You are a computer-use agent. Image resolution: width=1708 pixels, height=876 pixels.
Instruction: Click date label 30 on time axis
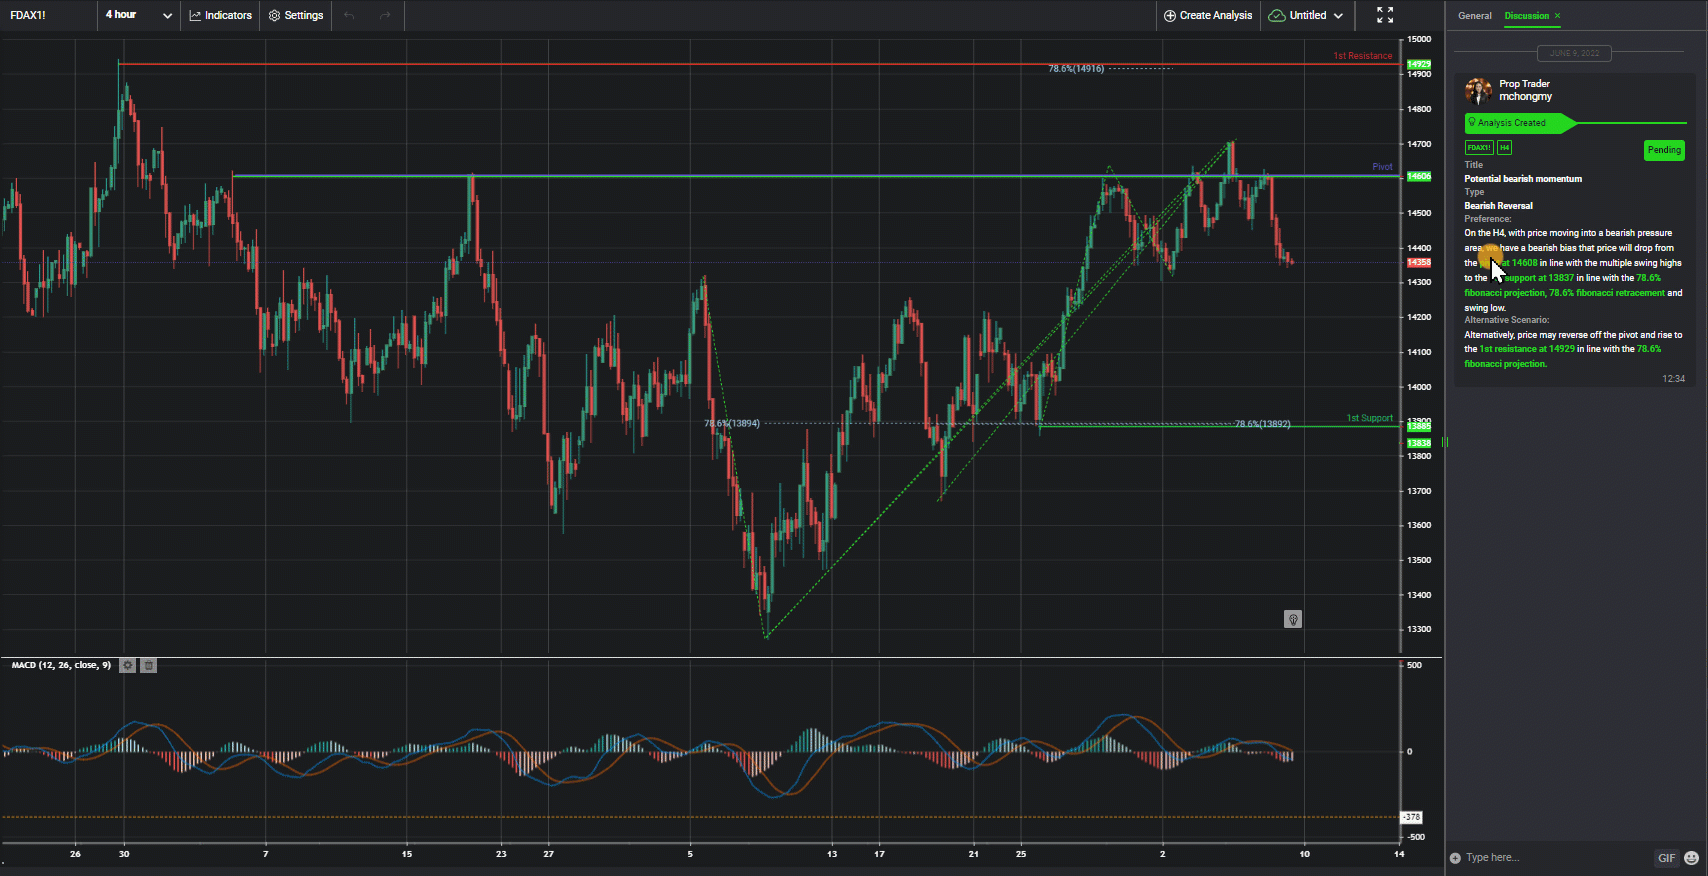(x=124, y=854)
